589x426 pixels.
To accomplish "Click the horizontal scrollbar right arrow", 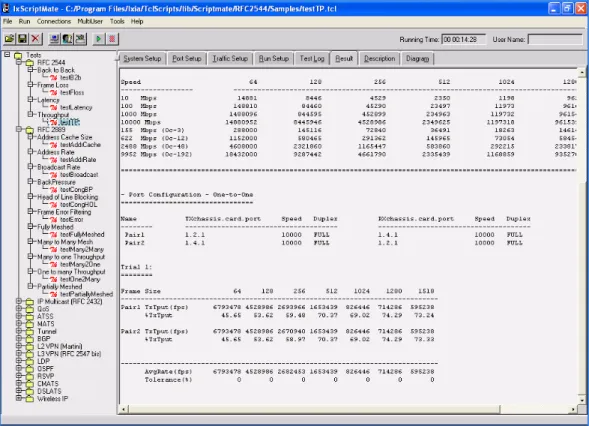I will (572, 409).
